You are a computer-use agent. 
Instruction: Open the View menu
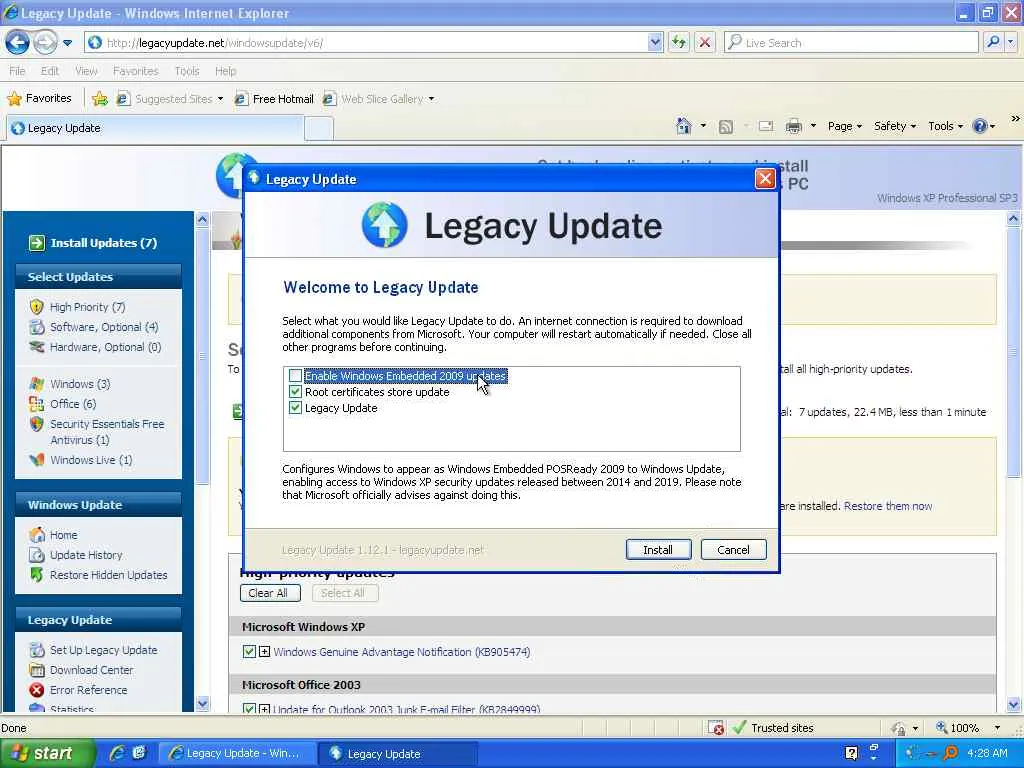click(86, 71)
